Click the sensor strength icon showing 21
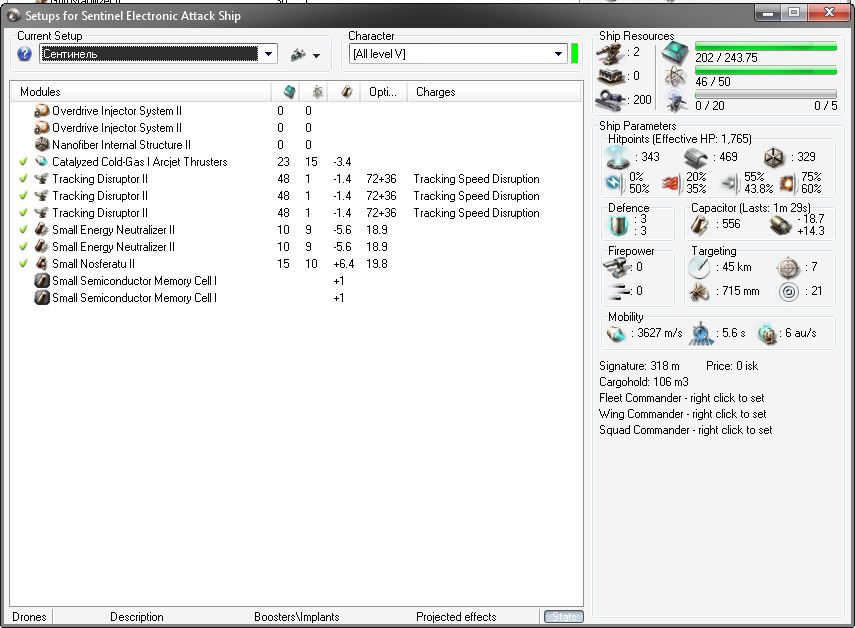 coord(788,291)
